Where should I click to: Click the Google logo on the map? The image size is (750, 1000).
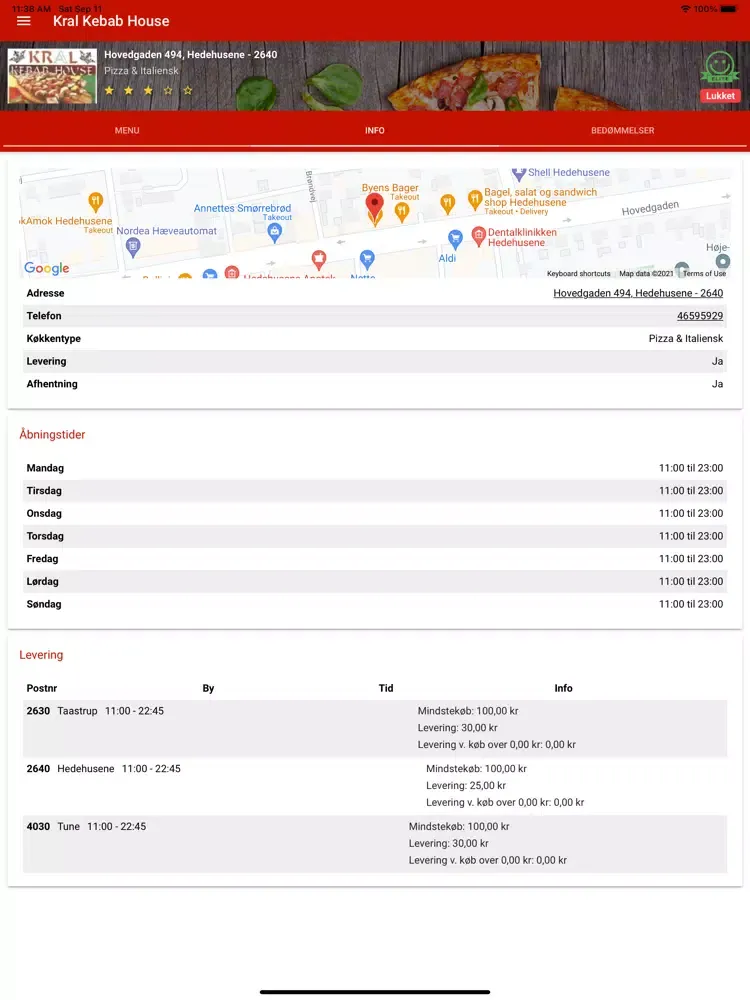point(47,268)
